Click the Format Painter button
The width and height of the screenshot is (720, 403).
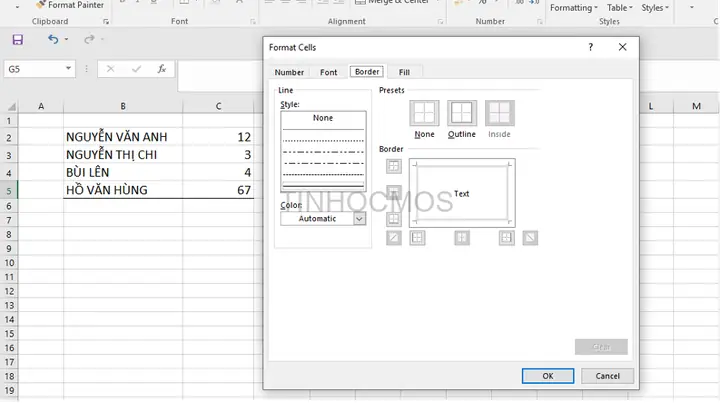tap(70, 5)
